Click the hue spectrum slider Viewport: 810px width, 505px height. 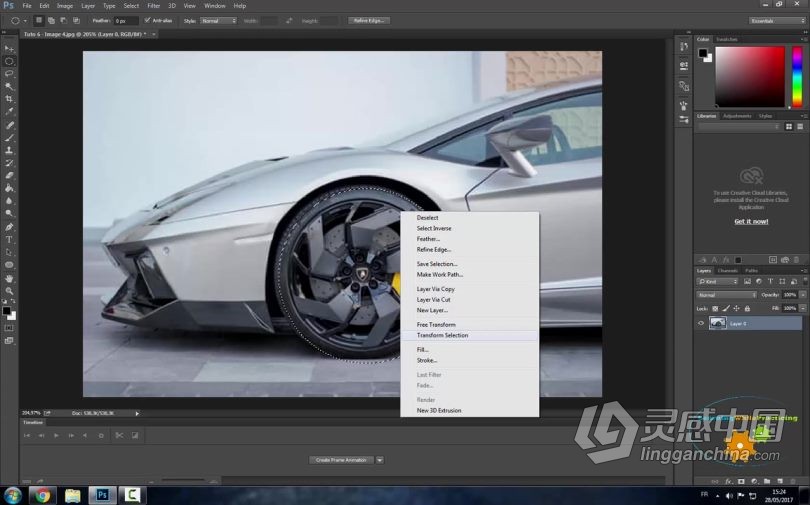coord(798,77)
